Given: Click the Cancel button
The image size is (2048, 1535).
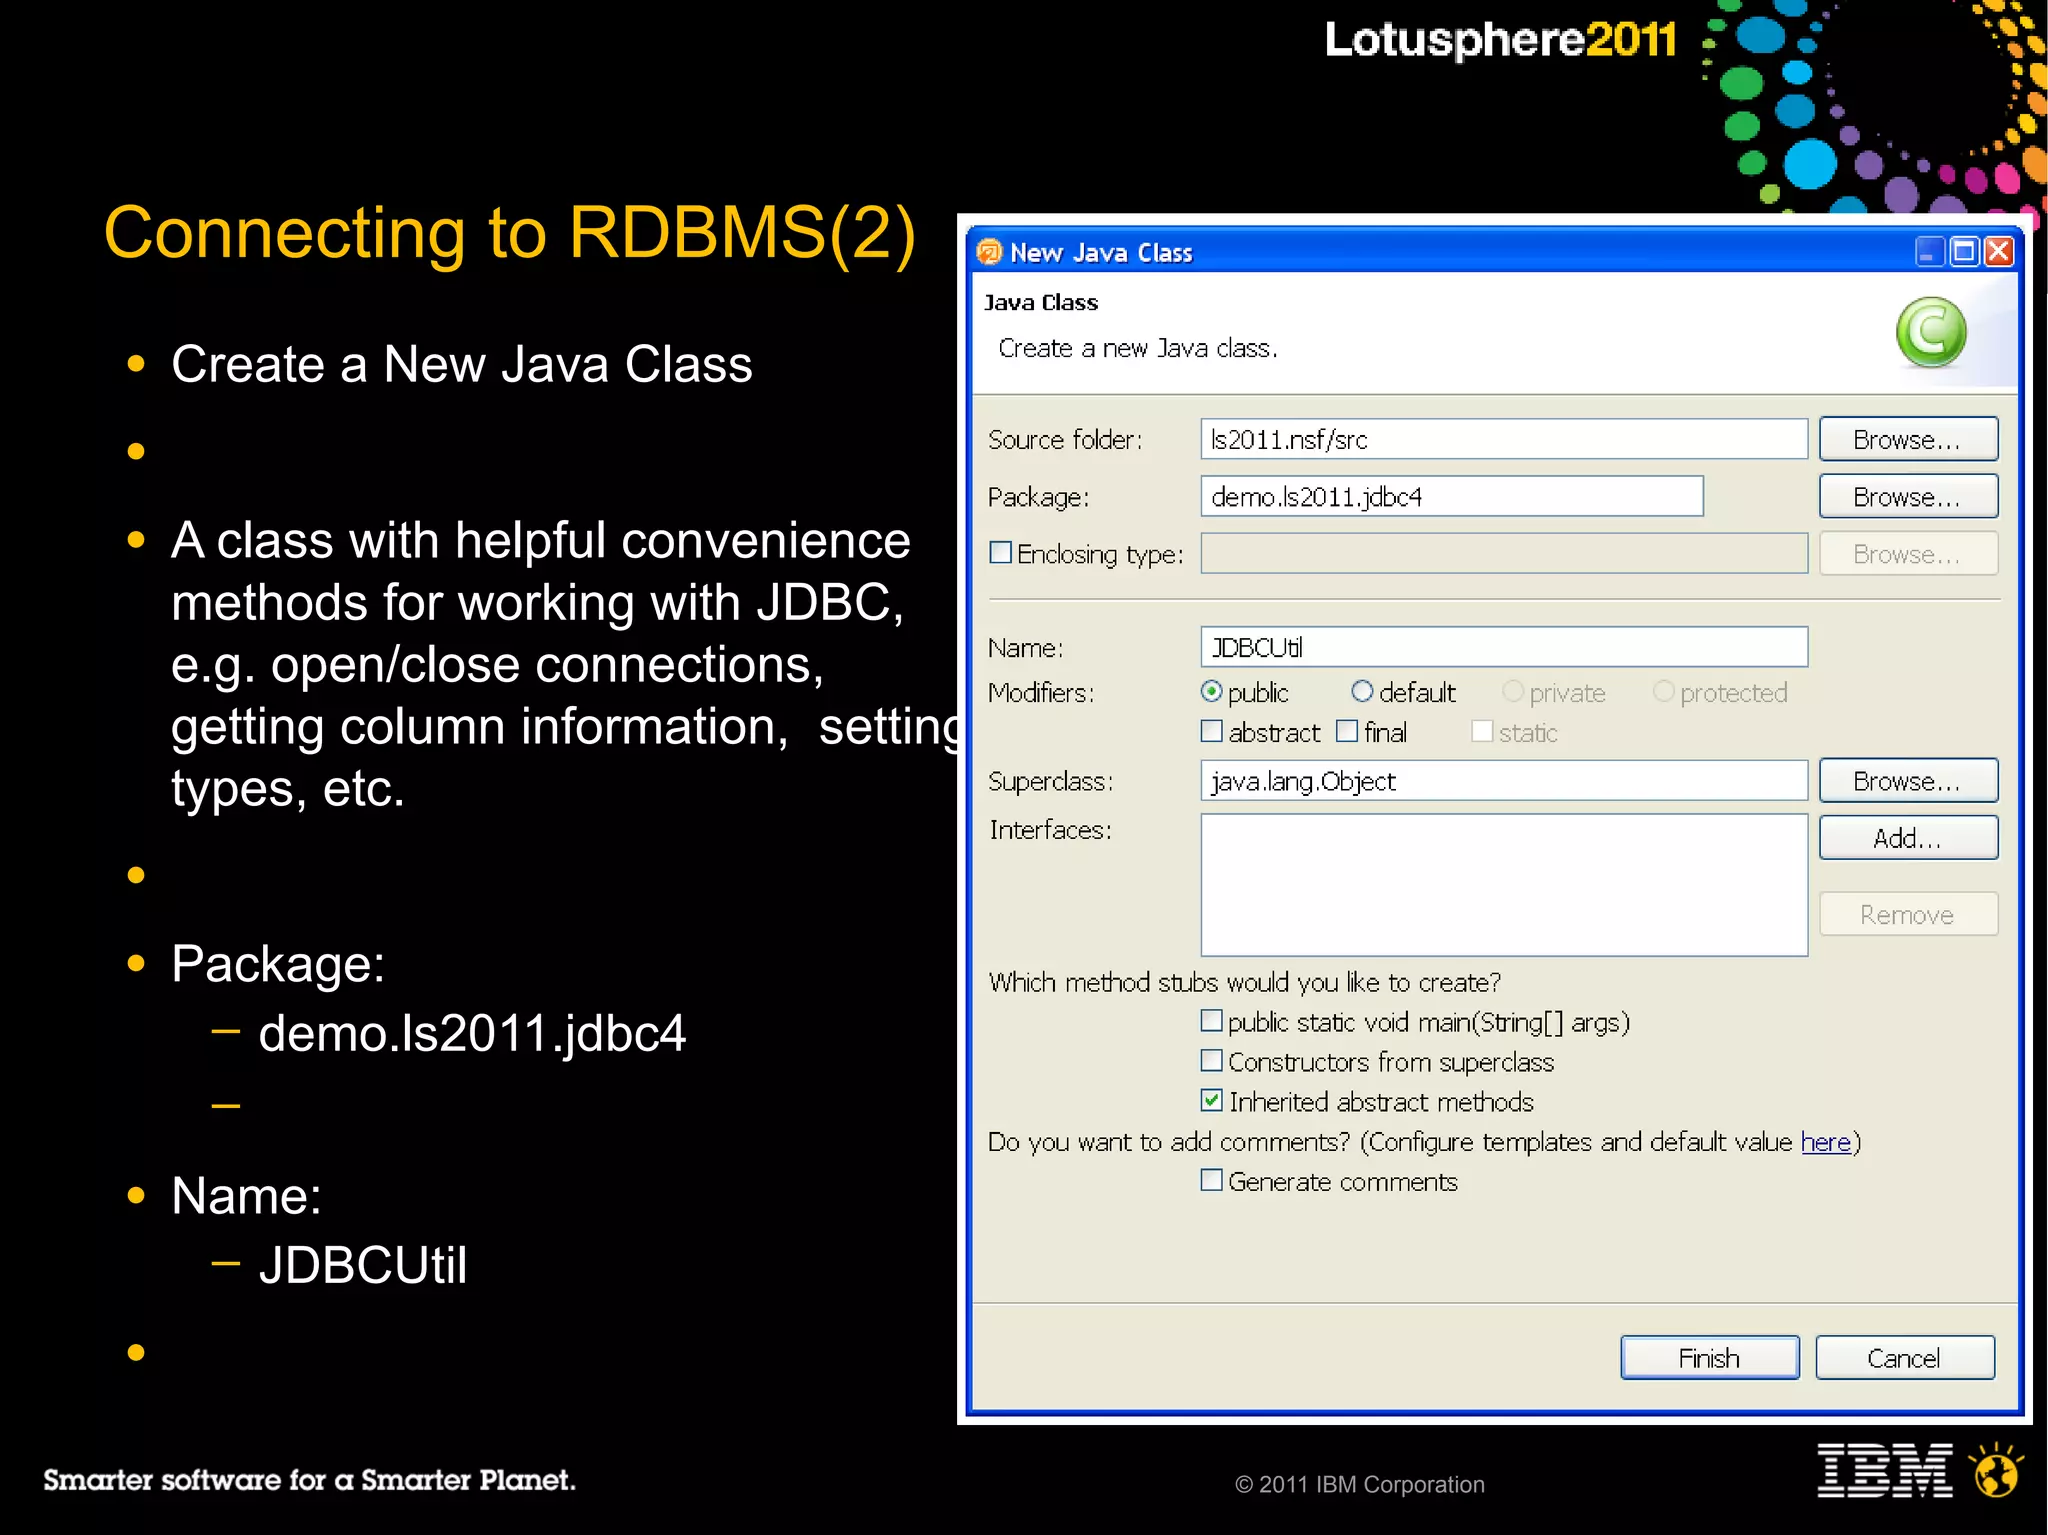Looking at the screenshot, I should [x=1905, y=1358].
